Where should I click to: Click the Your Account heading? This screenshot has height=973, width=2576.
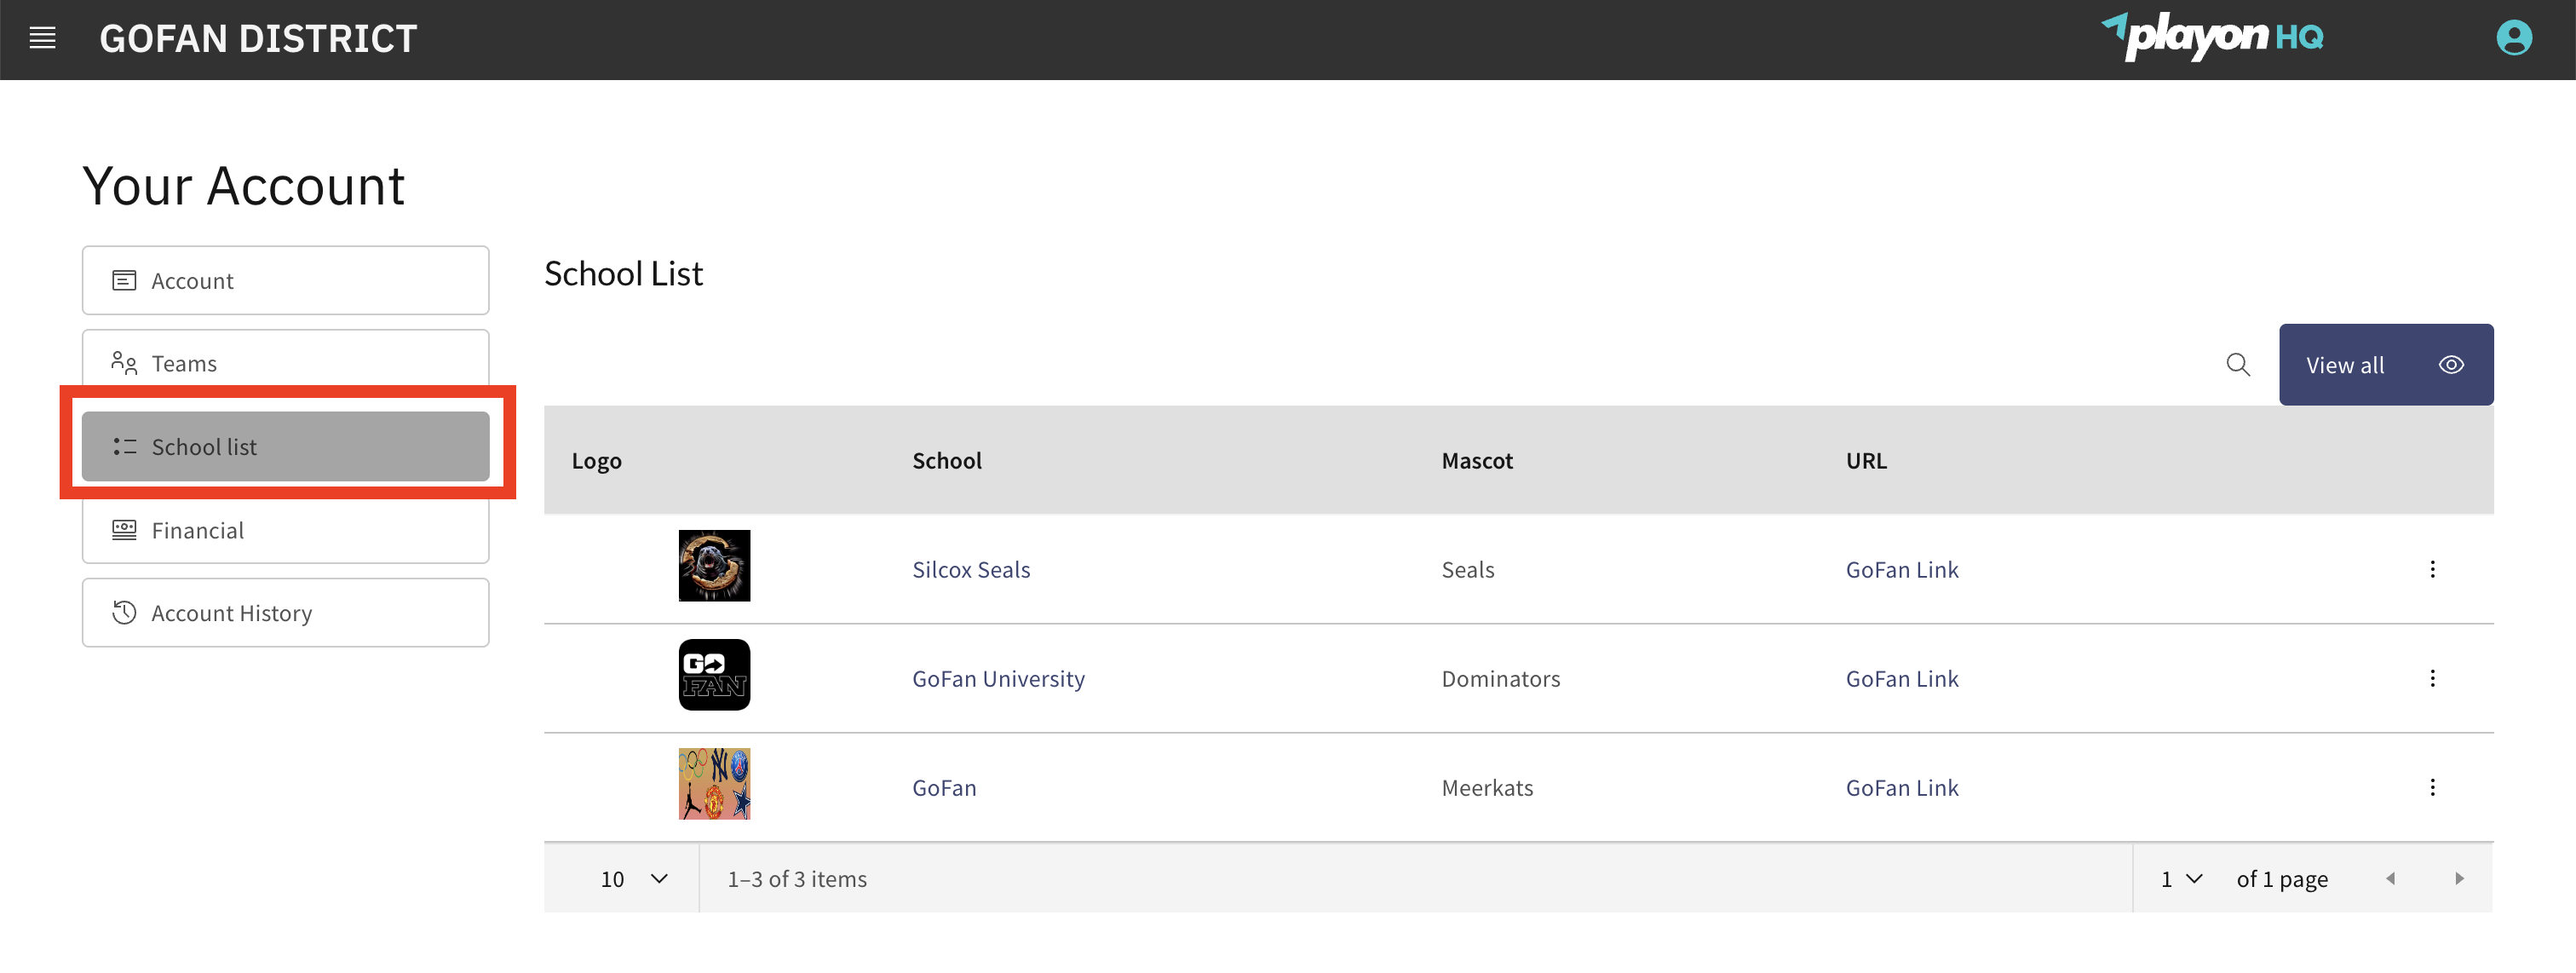(x=243, y=186)
